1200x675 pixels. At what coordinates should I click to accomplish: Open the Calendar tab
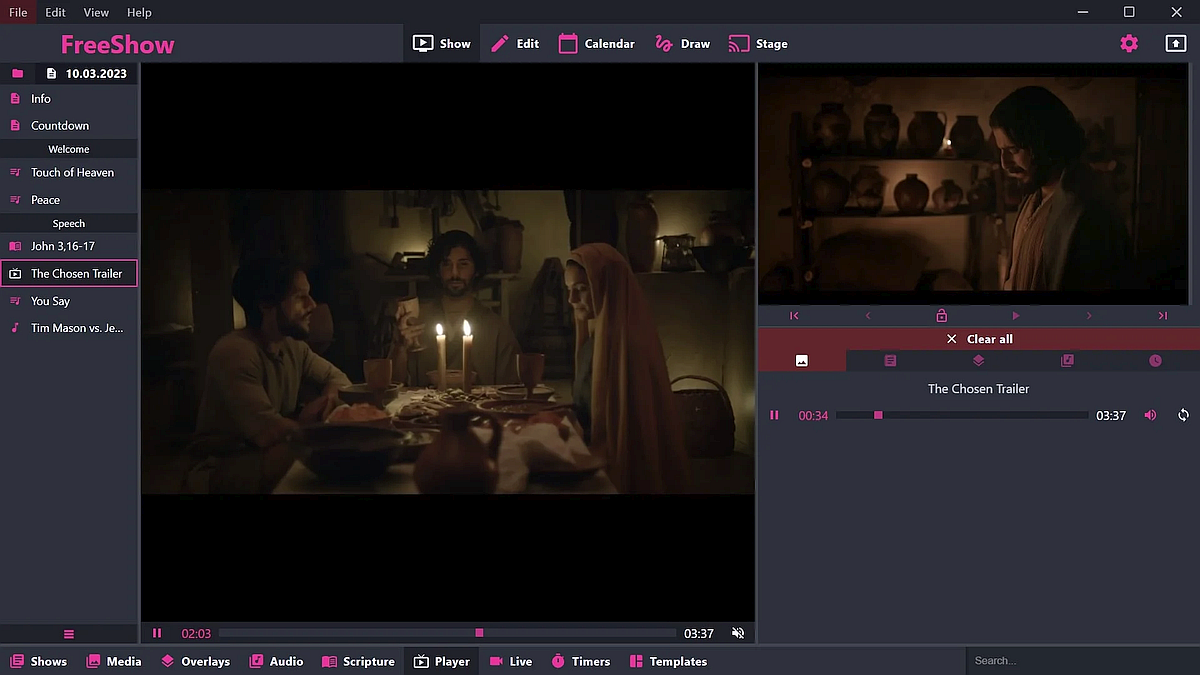pyautogui.click(x=597, y=43)
